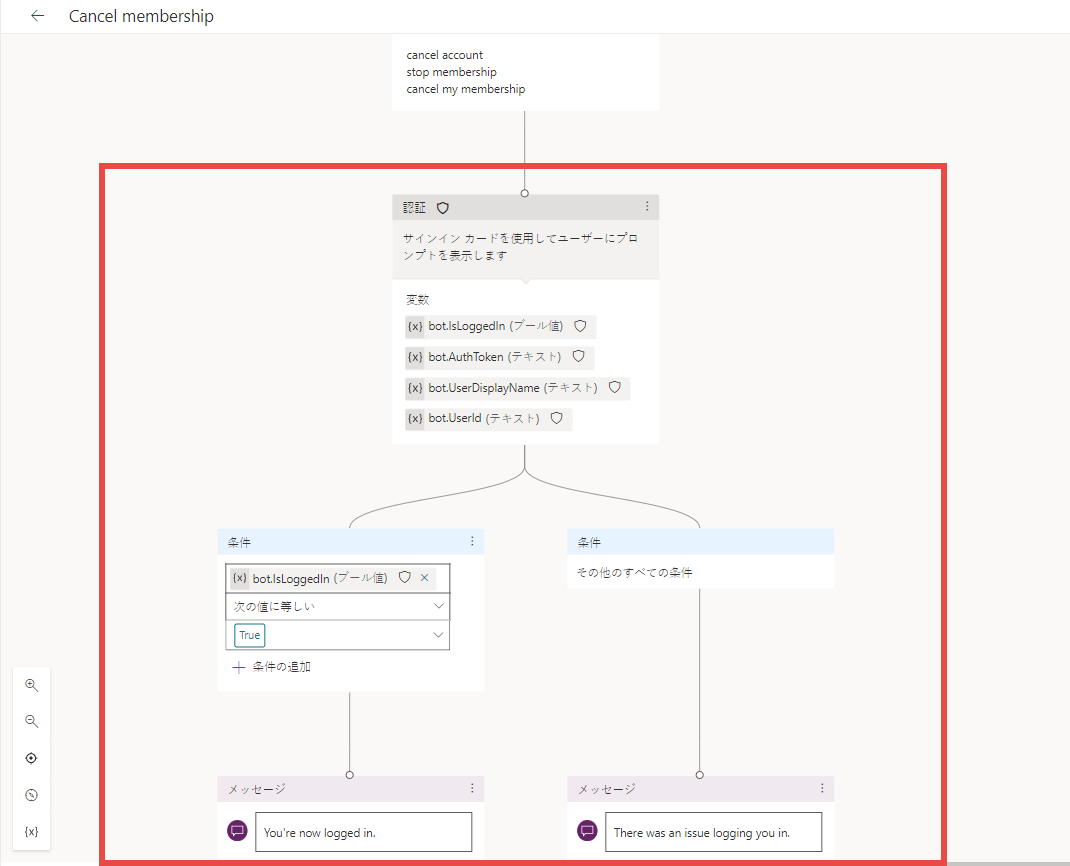Click chat bubble icon beside 'You're now logged in'
The height and width of the screenshot is (866, 1070).
[x=237, y=831]
